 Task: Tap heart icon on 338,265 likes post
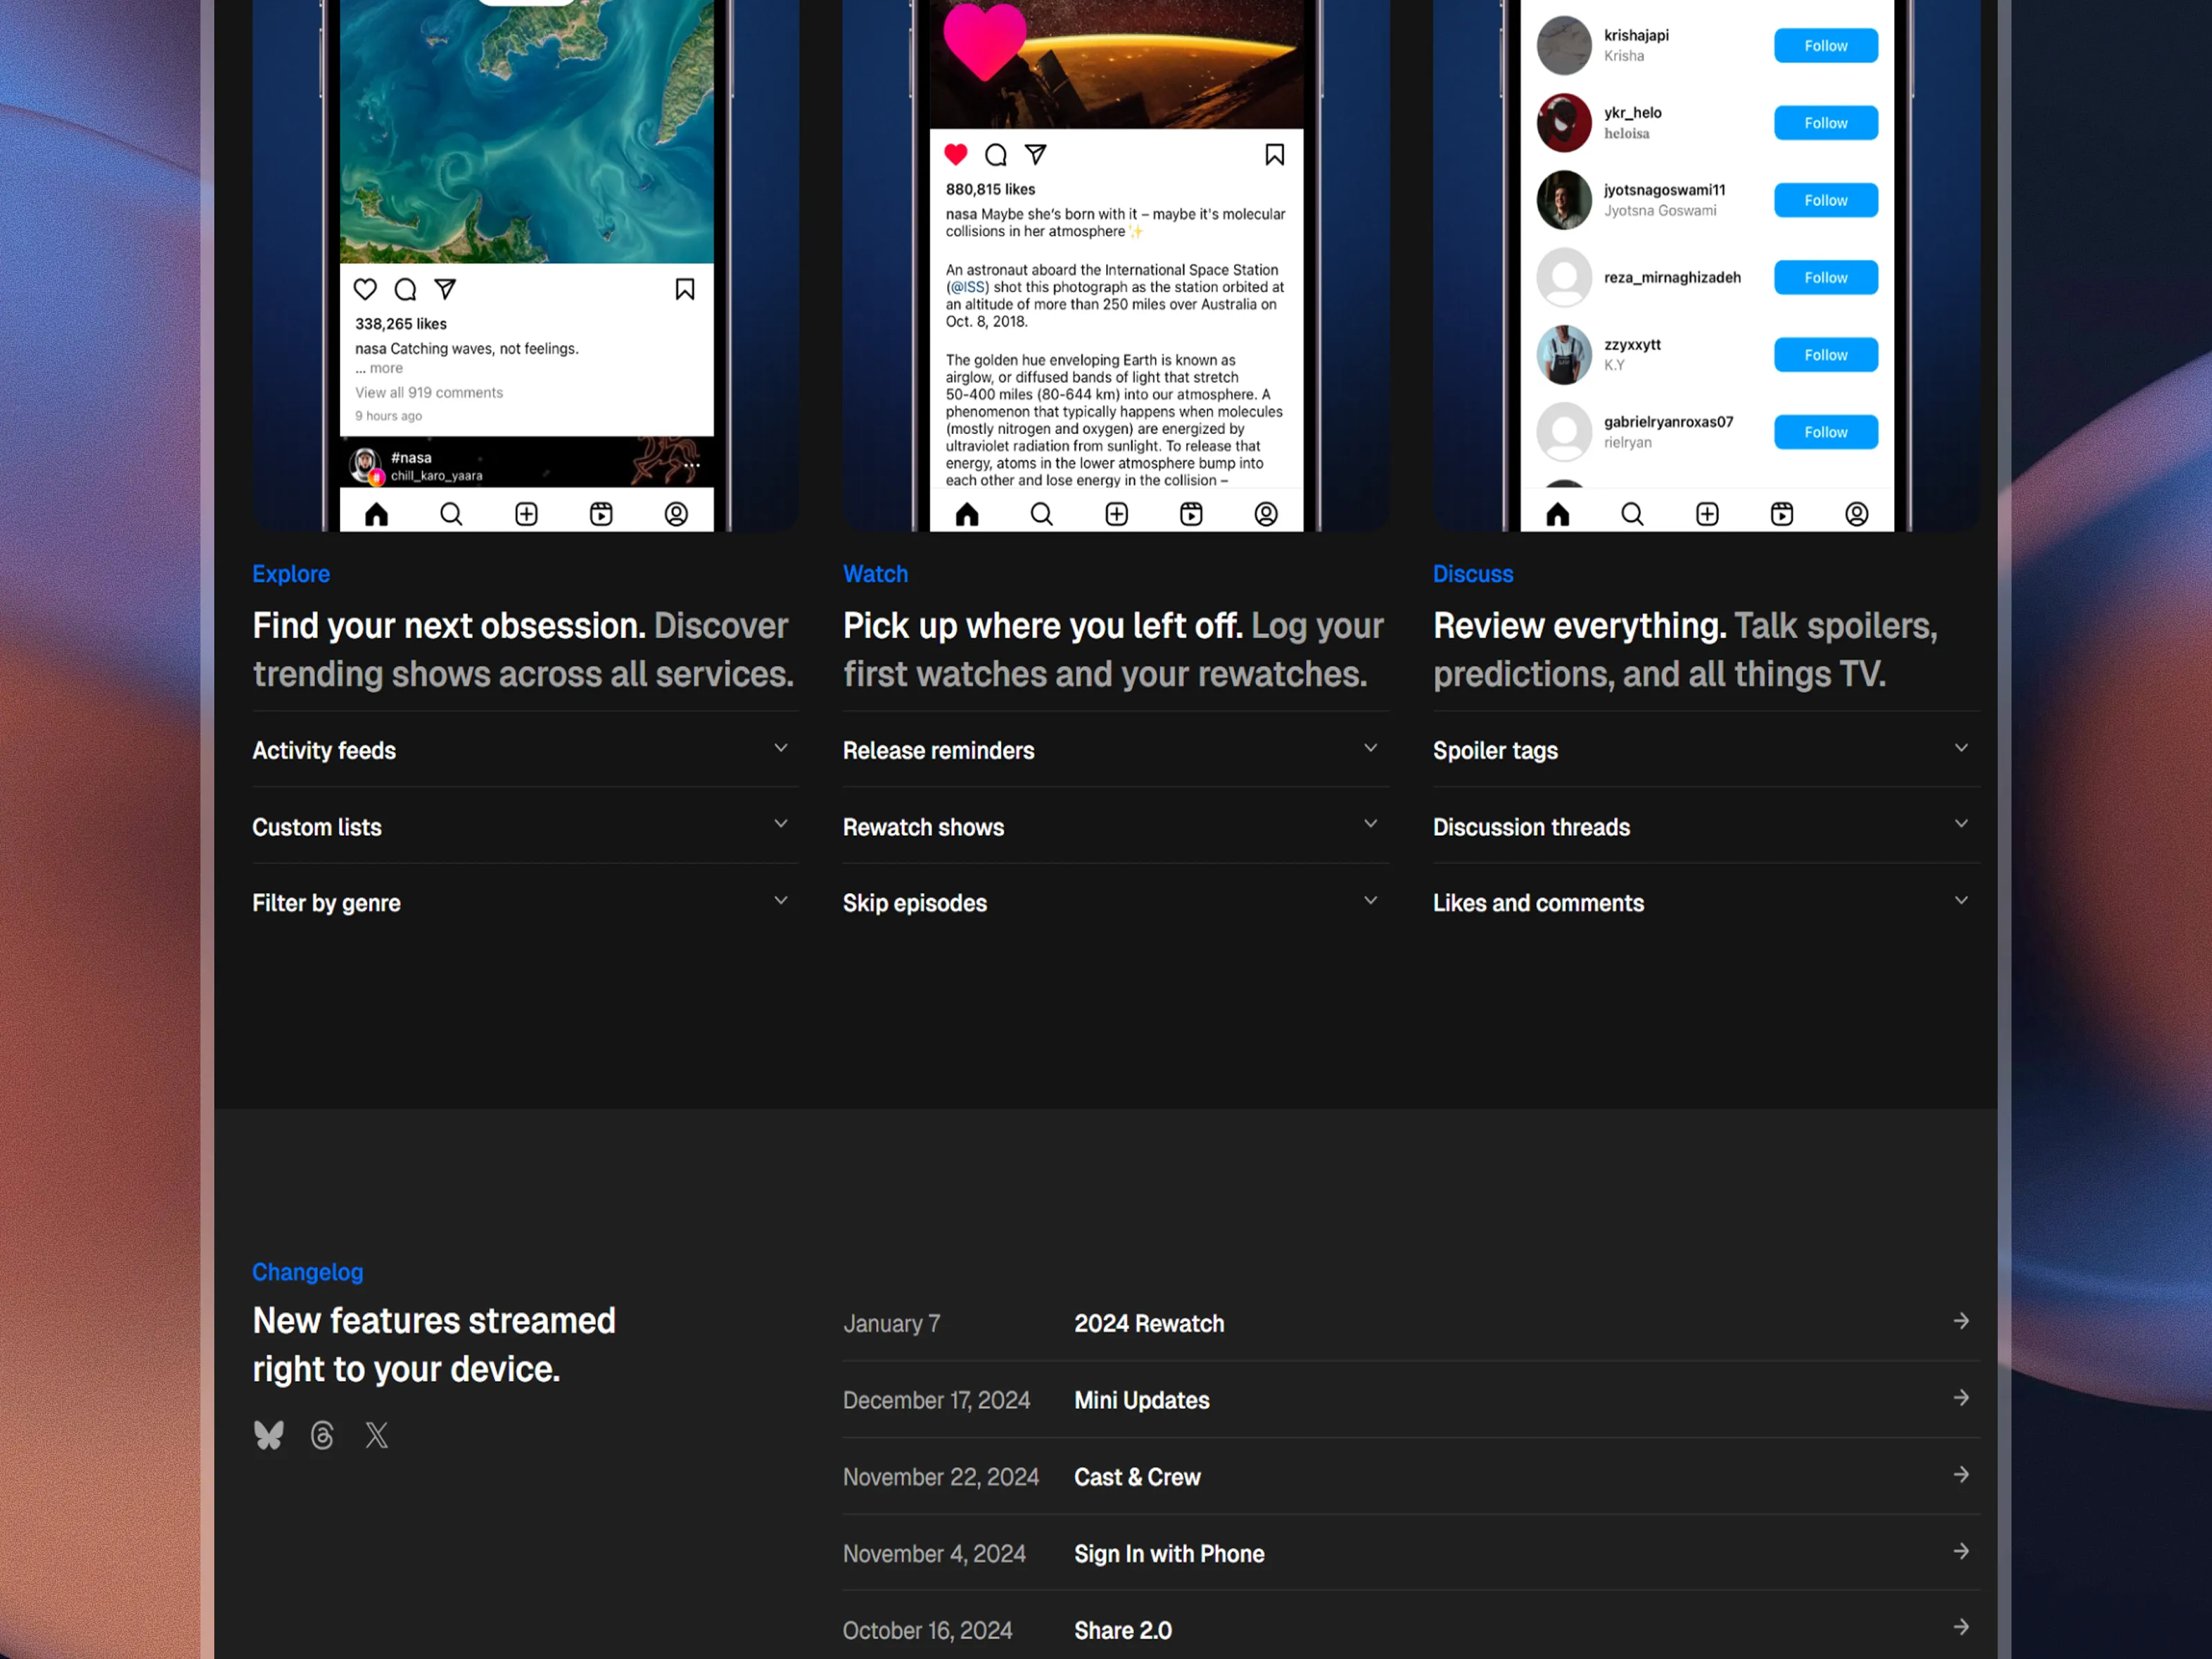pyautogui.click(x=365, y=290)
